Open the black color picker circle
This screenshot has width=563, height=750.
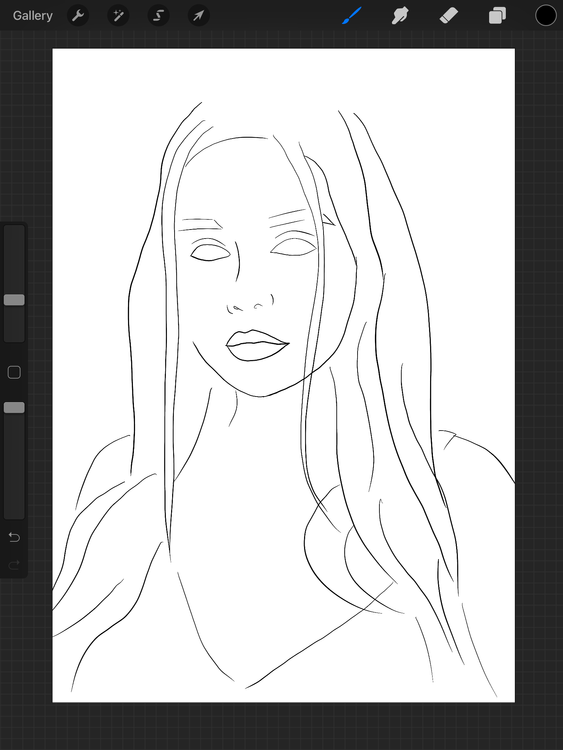545,16
